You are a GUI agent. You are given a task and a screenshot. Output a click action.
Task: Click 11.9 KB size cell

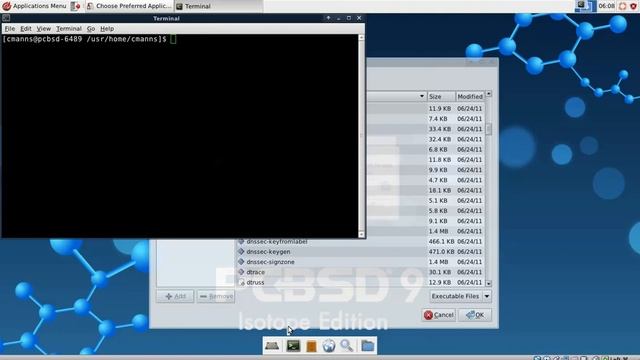point(440,109)
